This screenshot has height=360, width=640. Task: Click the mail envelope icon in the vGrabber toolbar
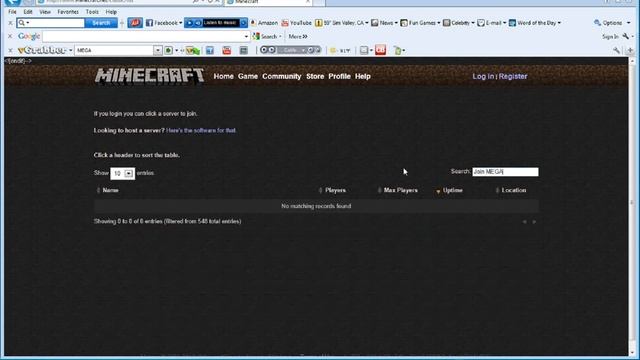pos(364,50)
